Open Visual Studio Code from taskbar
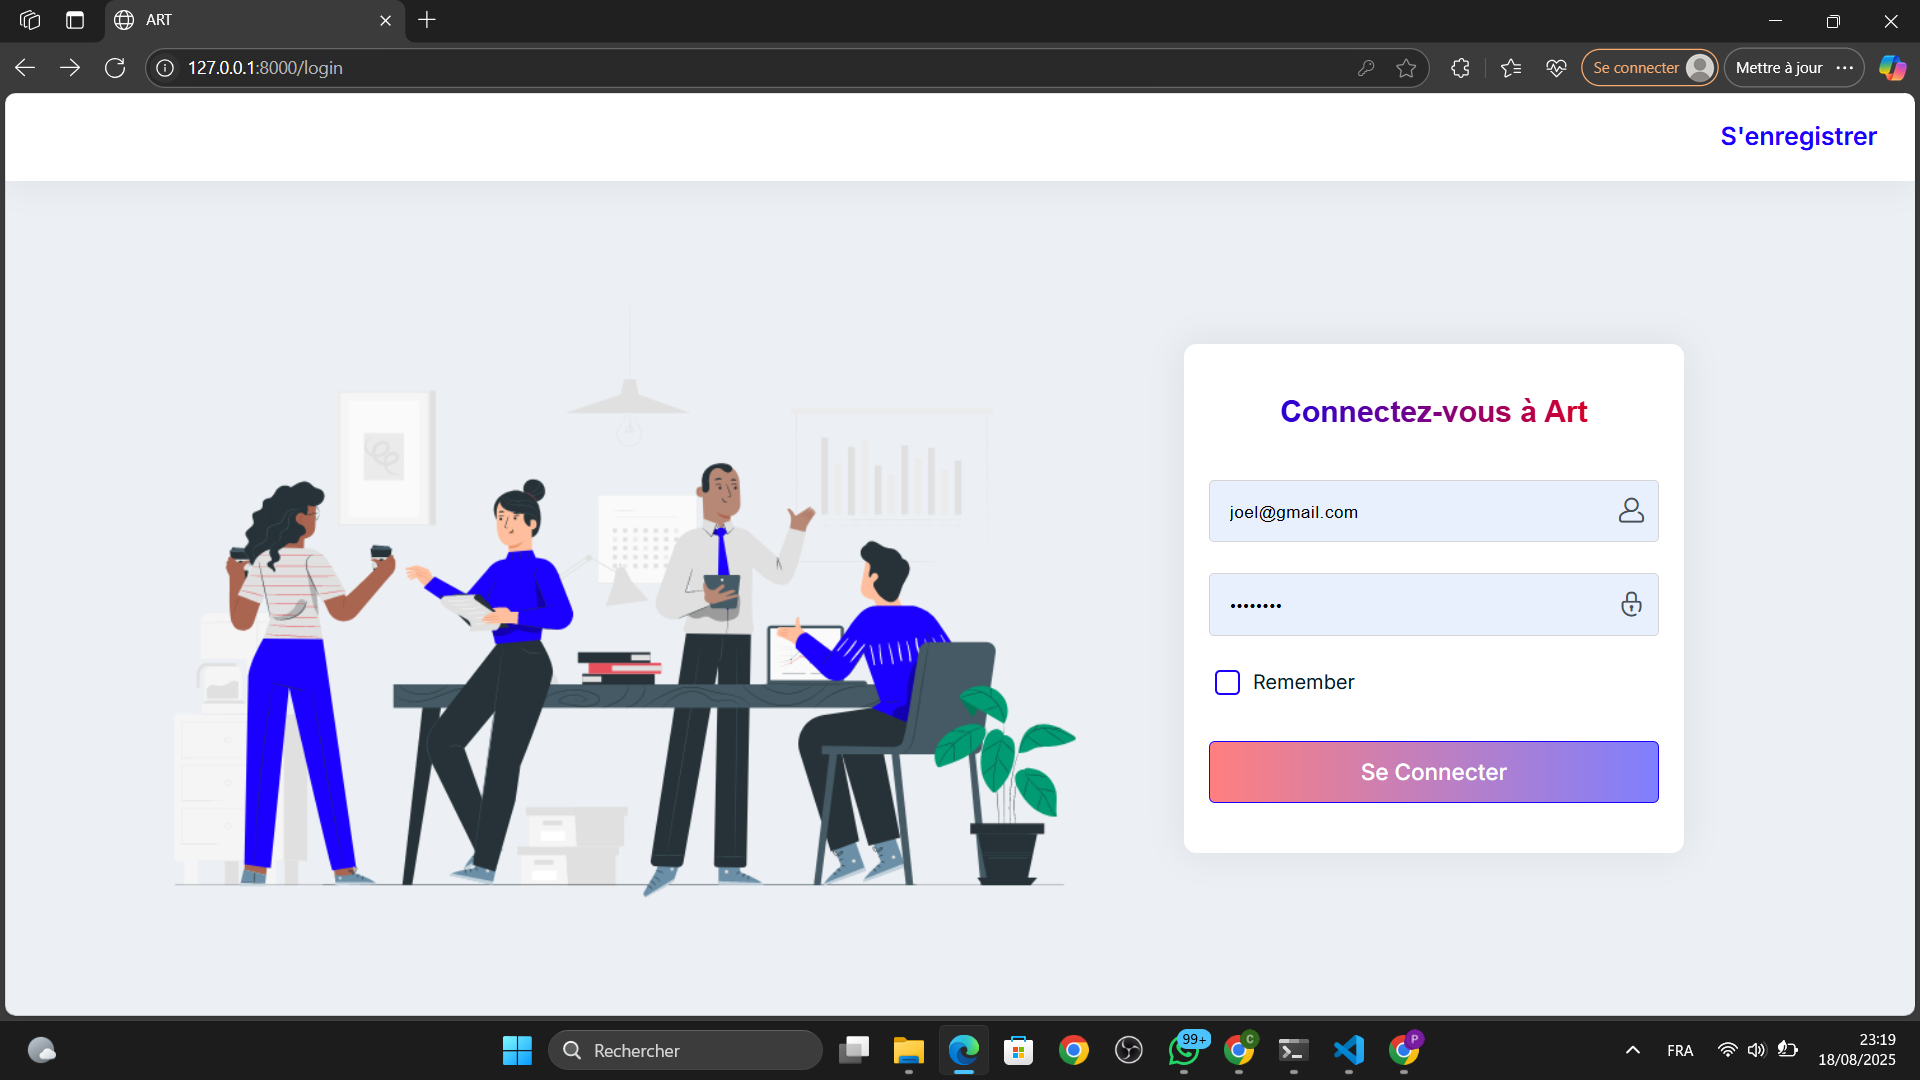This screenshot has height=1080, width=1920. pyautogui.click(x=1348, y=1050)
